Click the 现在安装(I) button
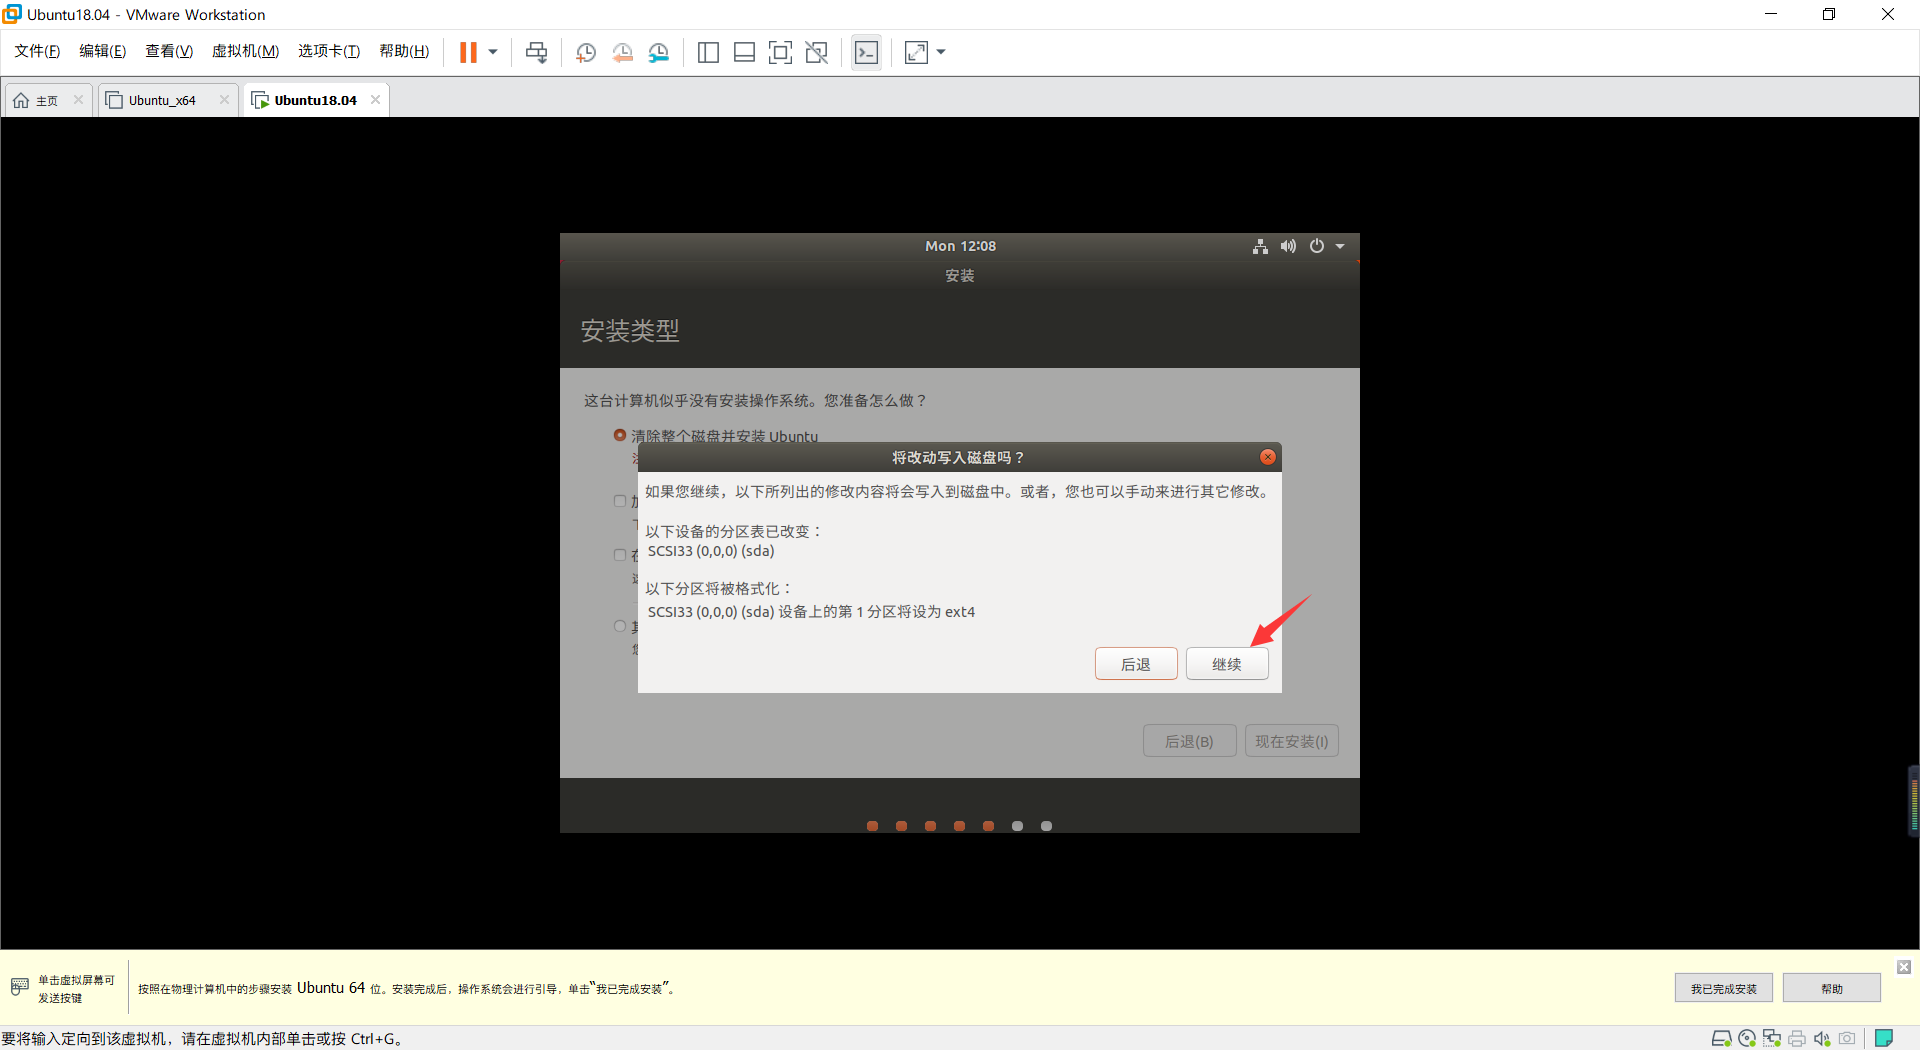Screen dimensions: 1920x1050 point(1292,741)
